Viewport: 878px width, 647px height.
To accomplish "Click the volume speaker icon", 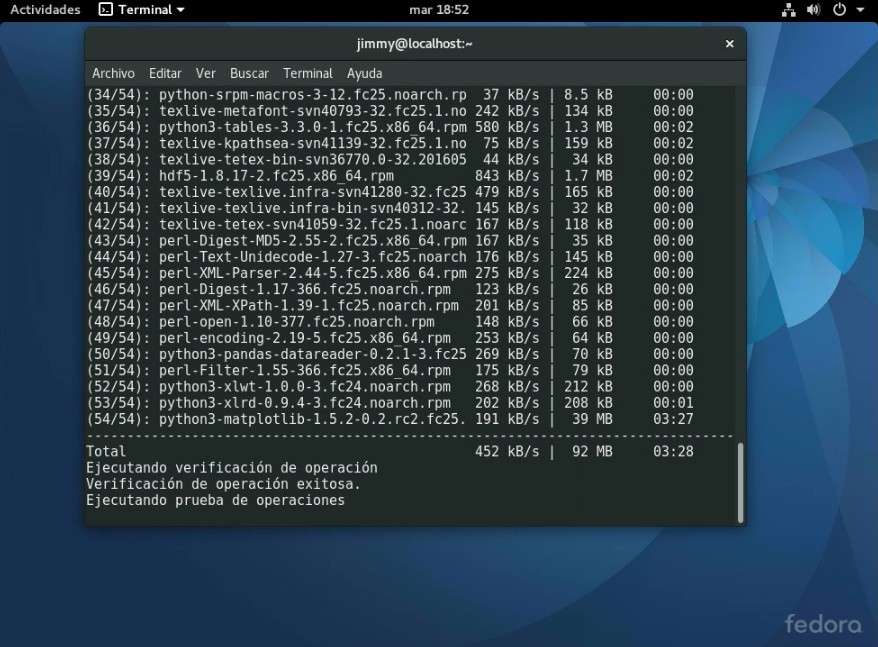I will click(x=813, y=10).
